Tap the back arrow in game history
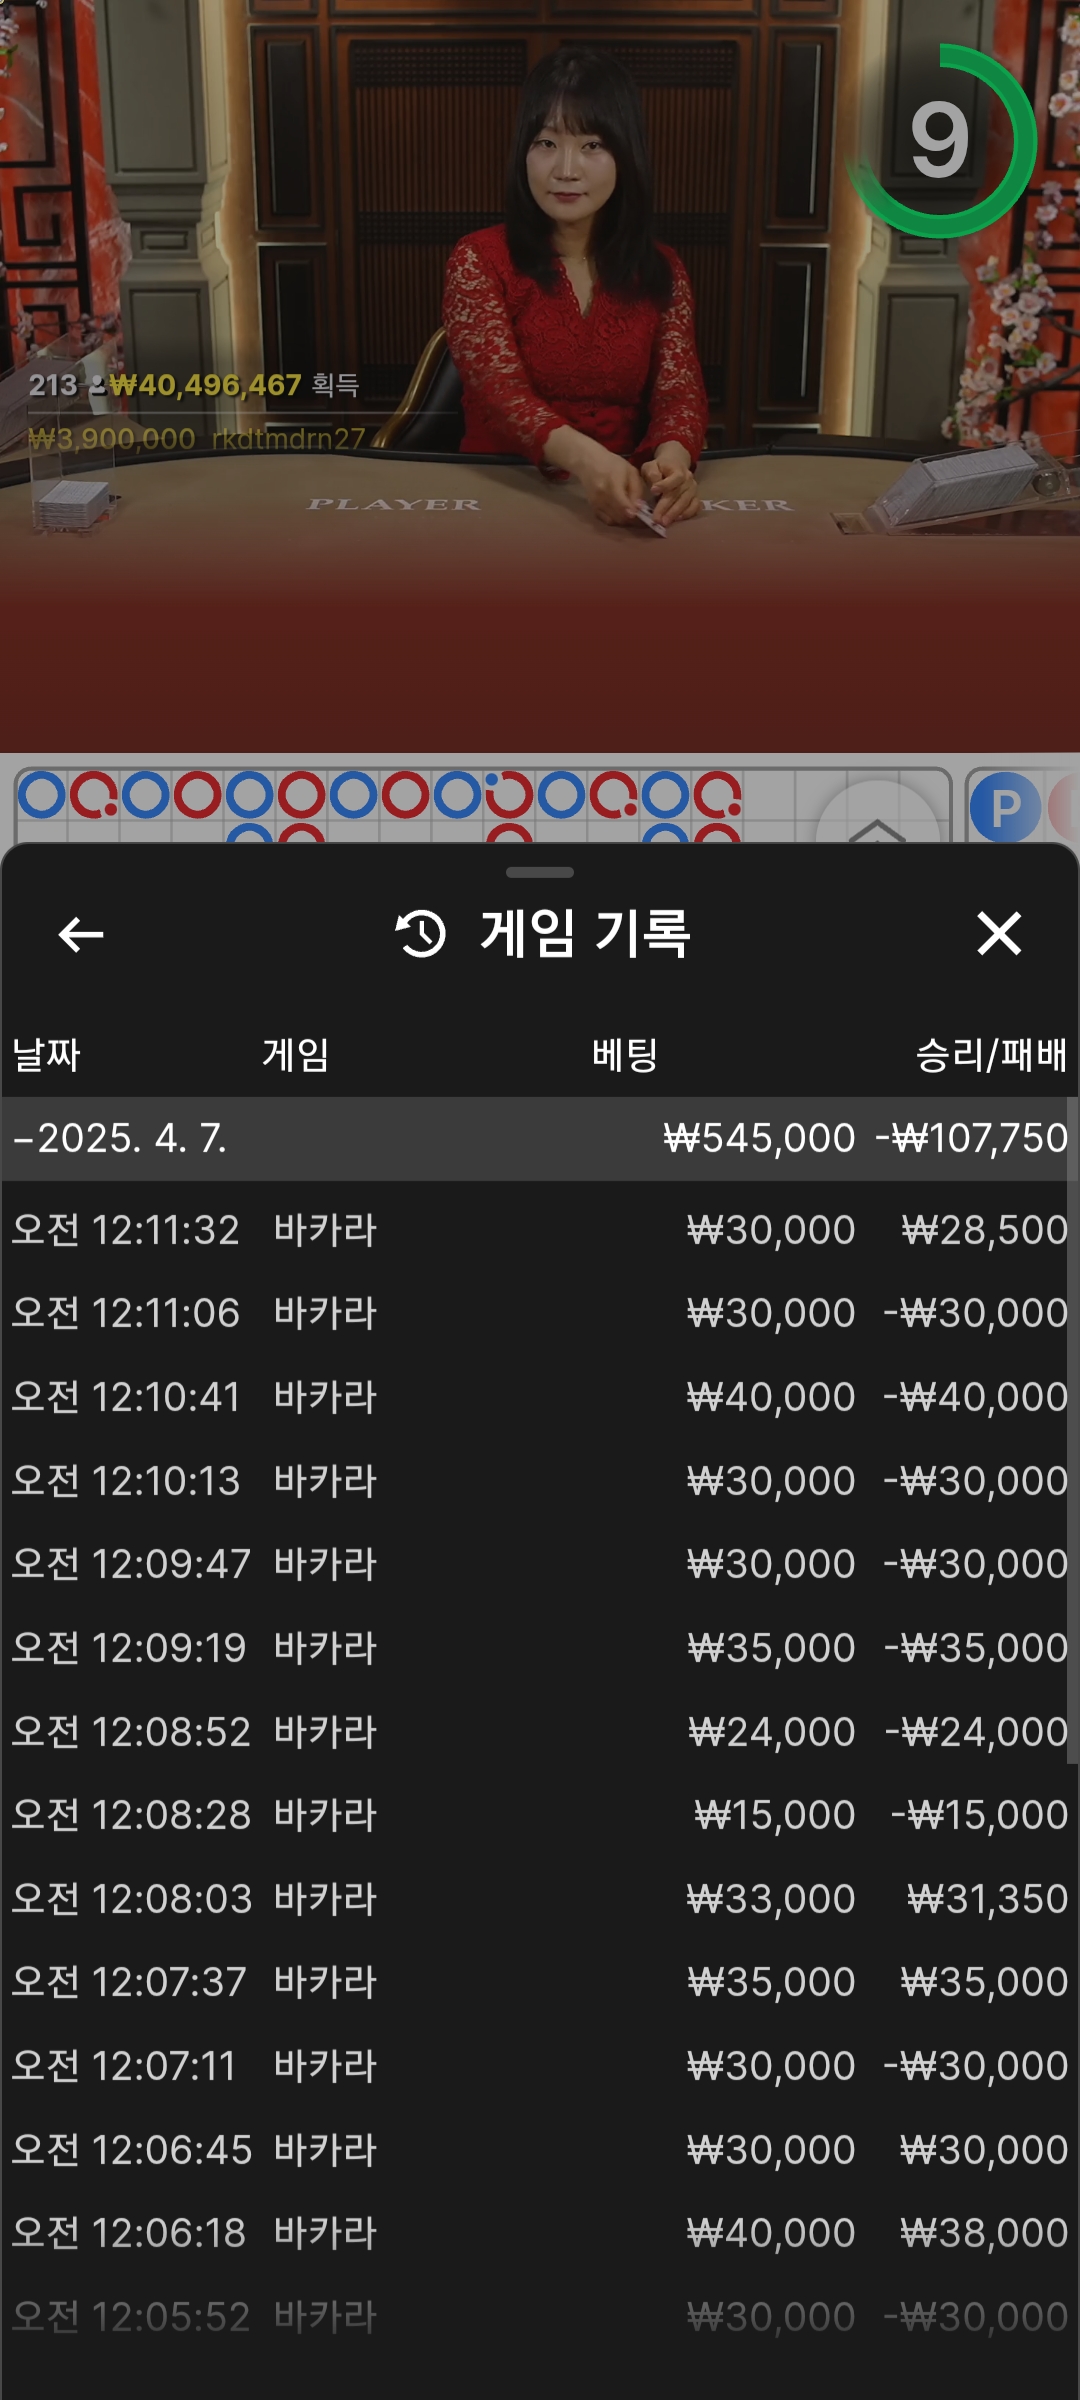The image size is (1080, 2400). 81,935
